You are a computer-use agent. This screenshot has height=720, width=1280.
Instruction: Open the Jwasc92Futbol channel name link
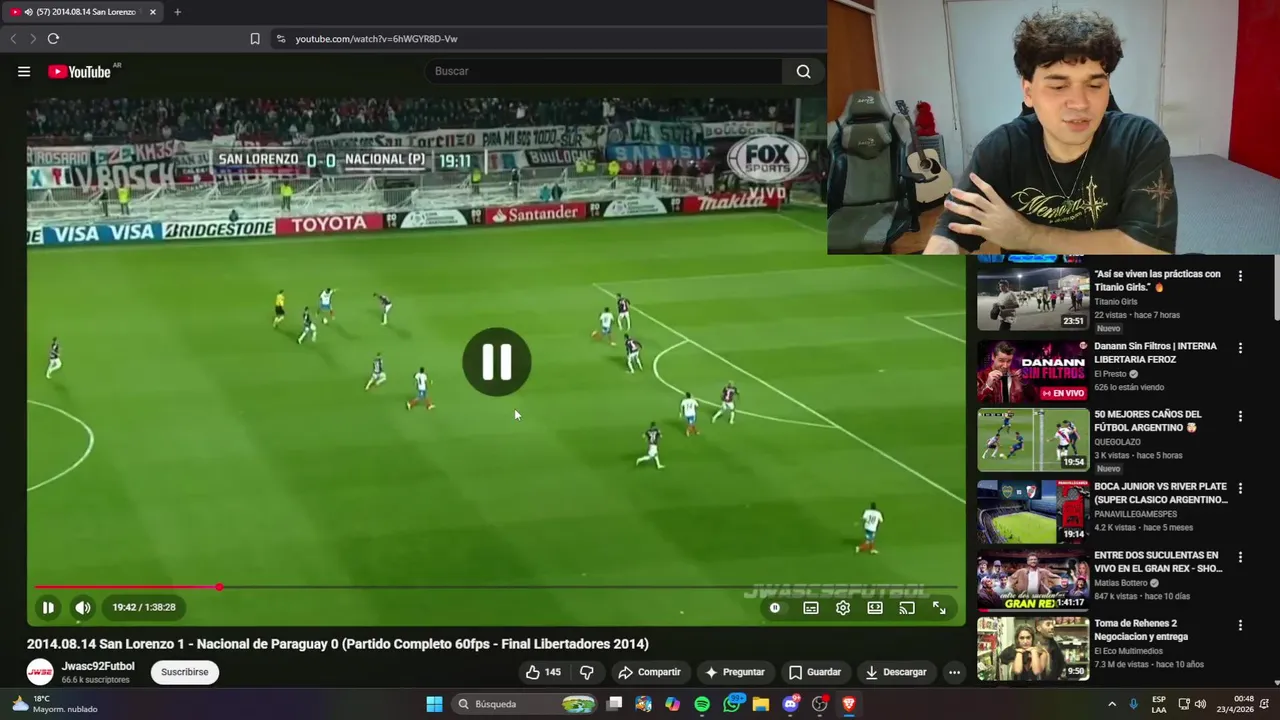98,666
